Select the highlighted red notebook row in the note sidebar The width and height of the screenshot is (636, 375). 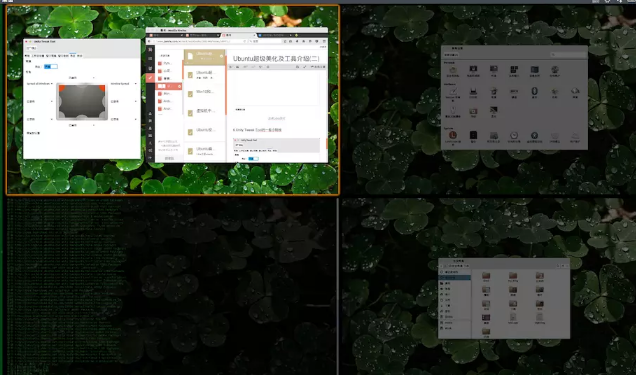pos(169,86)
